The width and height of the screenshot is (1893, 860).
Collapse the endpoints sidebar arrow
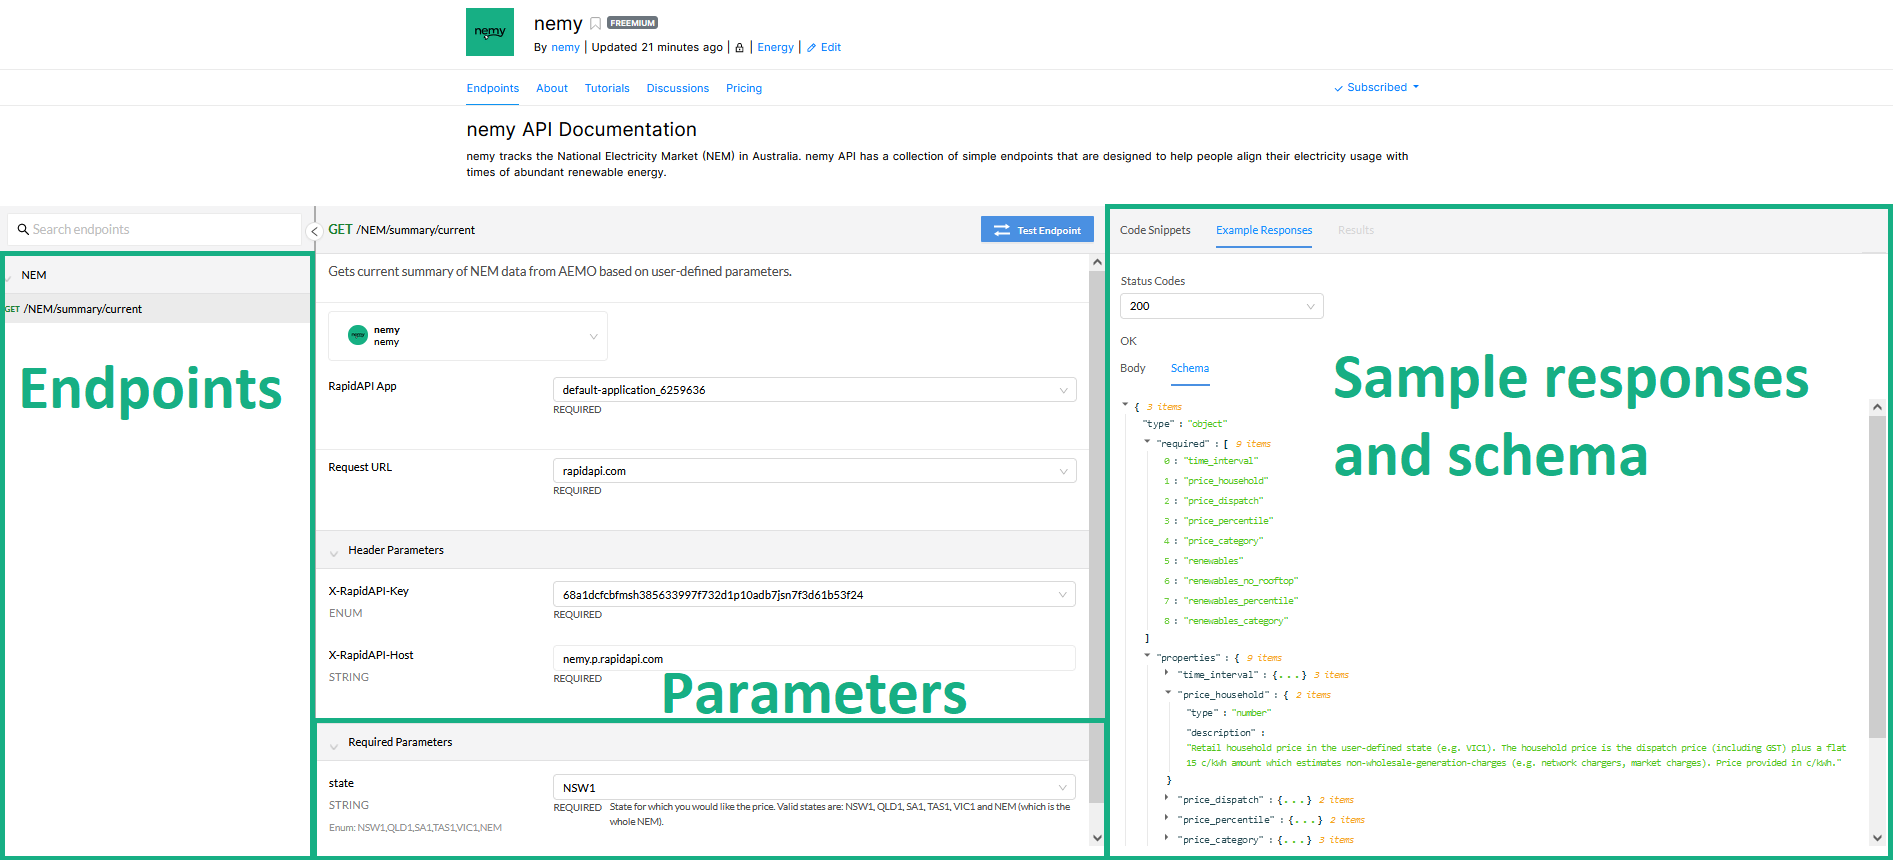pos(314,231)
